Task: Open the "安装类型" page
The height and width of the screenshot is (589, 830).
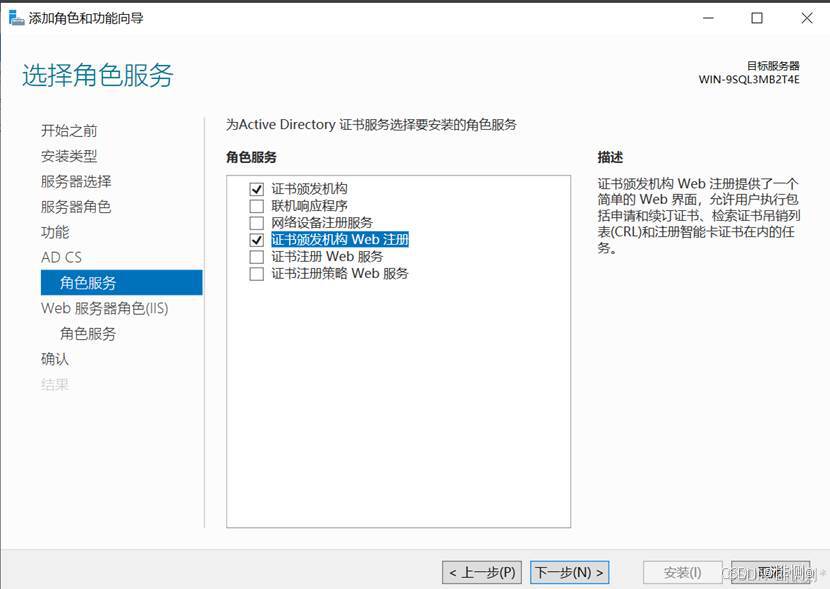Action: 68,156
